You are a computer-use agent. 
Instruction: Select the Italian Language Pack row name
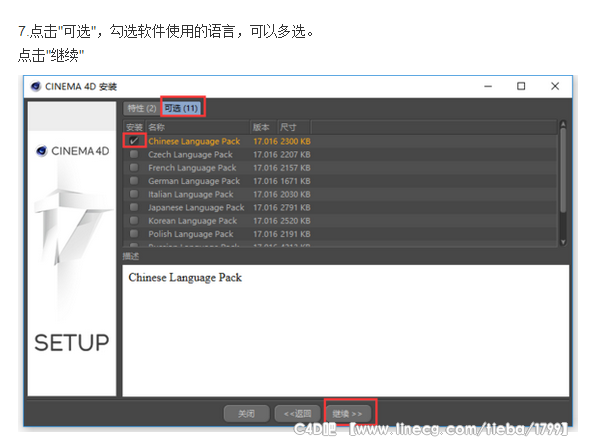click(191, 194)
